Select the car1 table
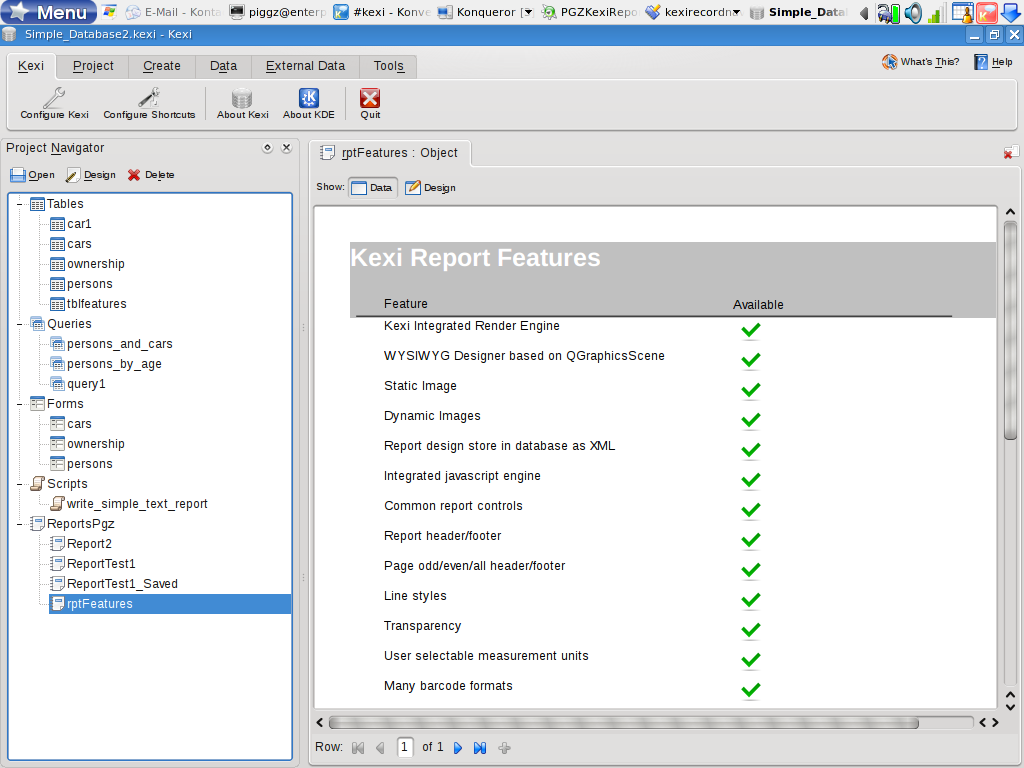The image size is (1024, 768). click(x=71, y=224)
